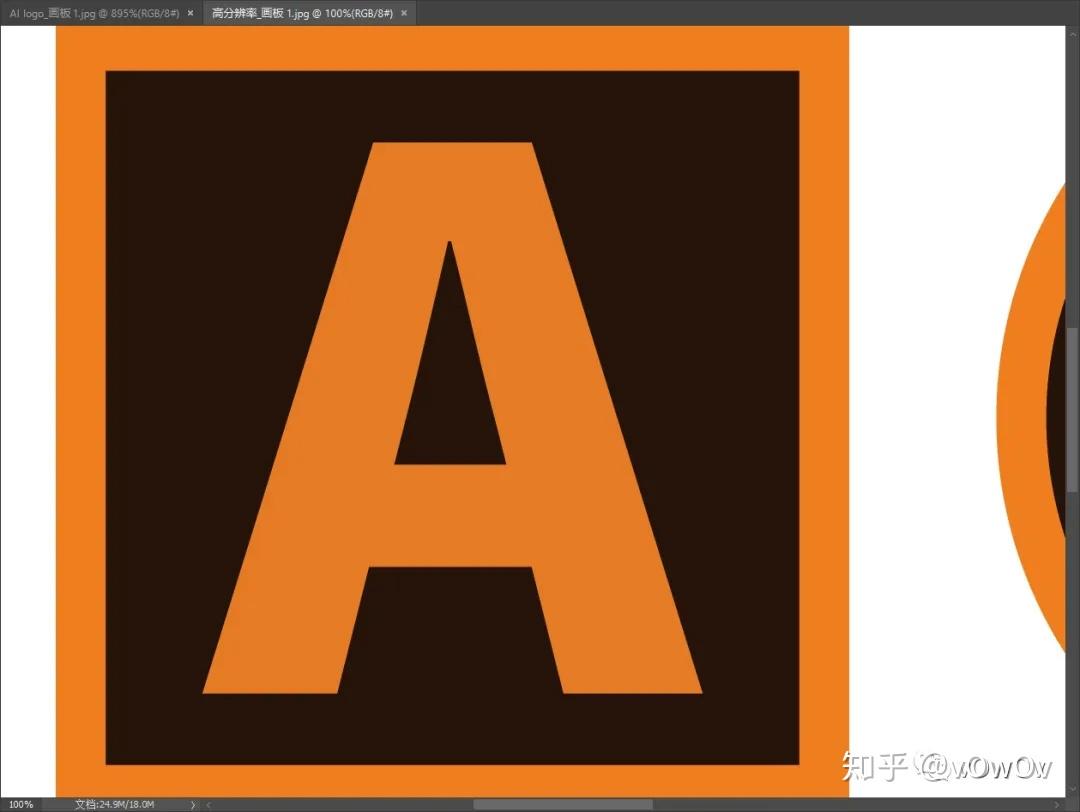Close the AI logo_画板 1.jpg document
1080x812 pixels.
pos(189,13)
